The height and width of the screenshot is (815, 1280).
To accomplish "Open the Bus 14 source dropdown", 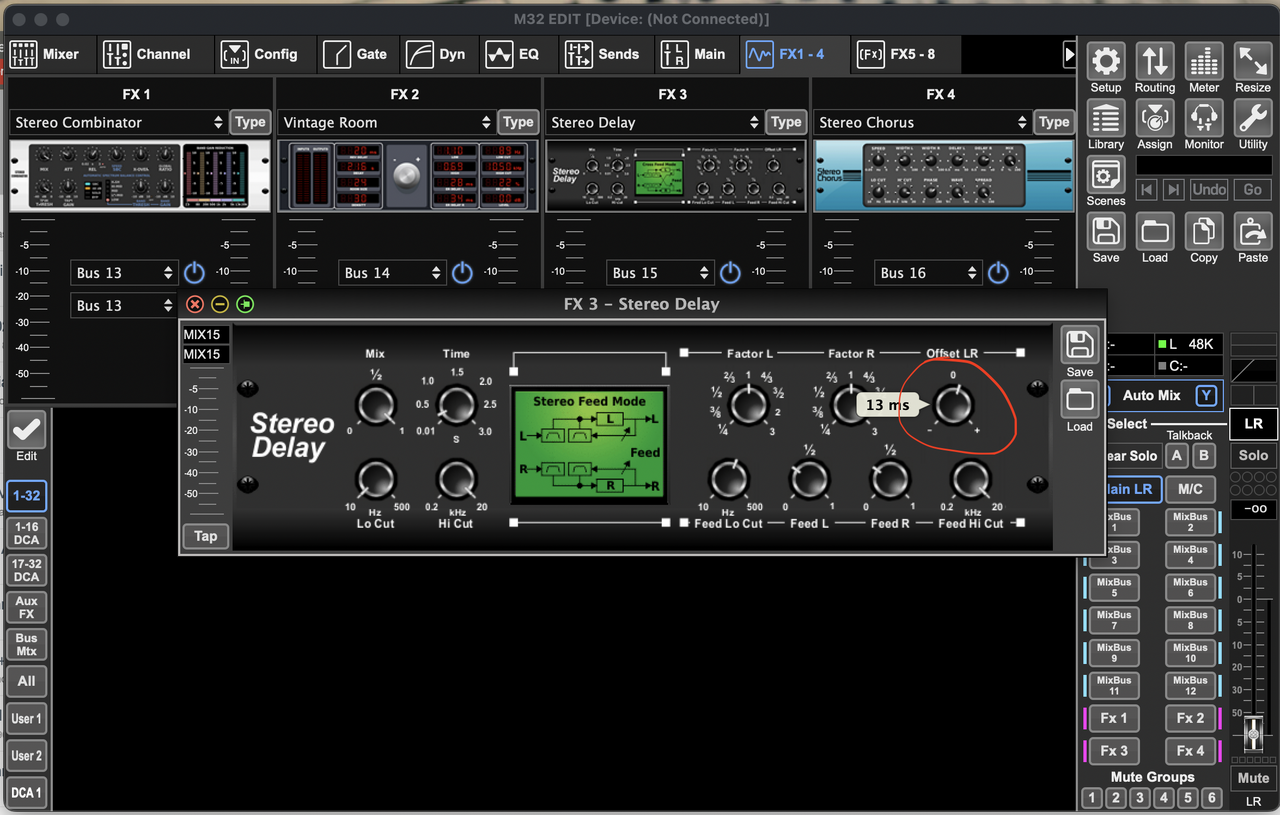I will point(392,272).
